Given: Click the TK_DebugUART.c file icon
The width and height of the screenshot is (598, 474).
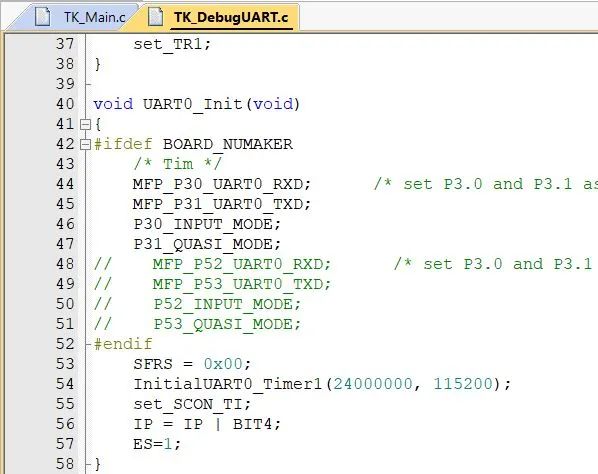Looking at the screenshot, I should pos(155,17).
